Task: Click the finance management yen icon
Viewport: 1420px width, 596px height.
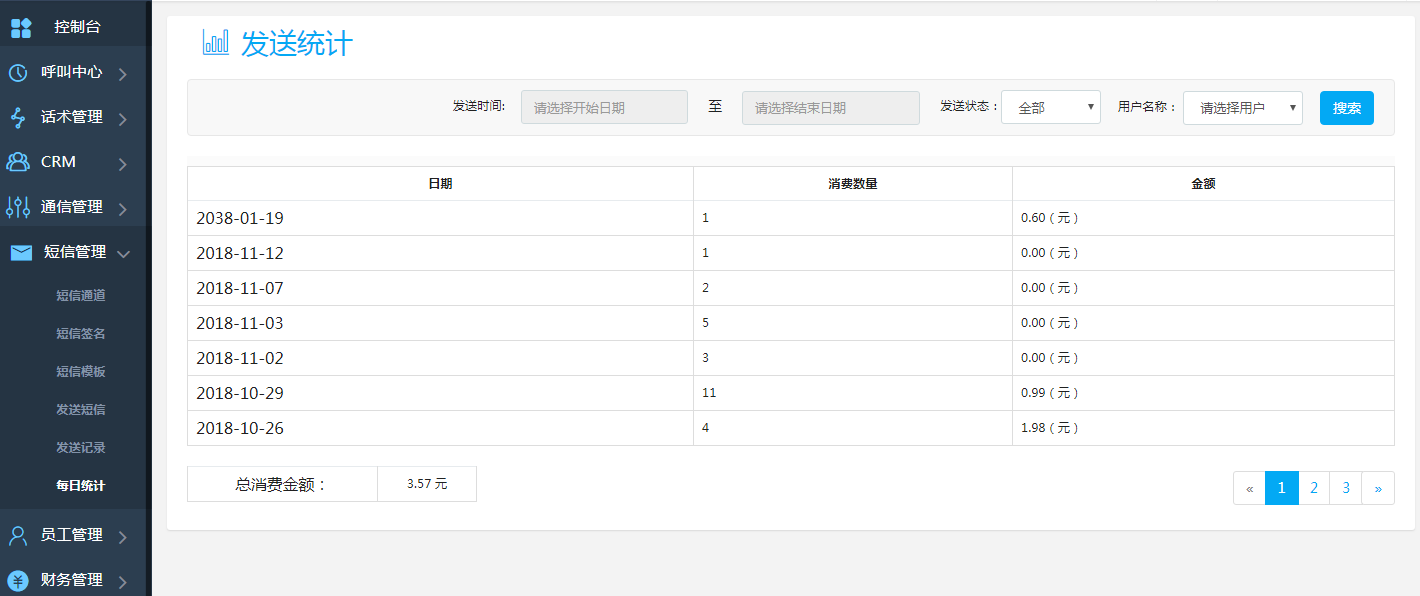Action: point(18,580)
